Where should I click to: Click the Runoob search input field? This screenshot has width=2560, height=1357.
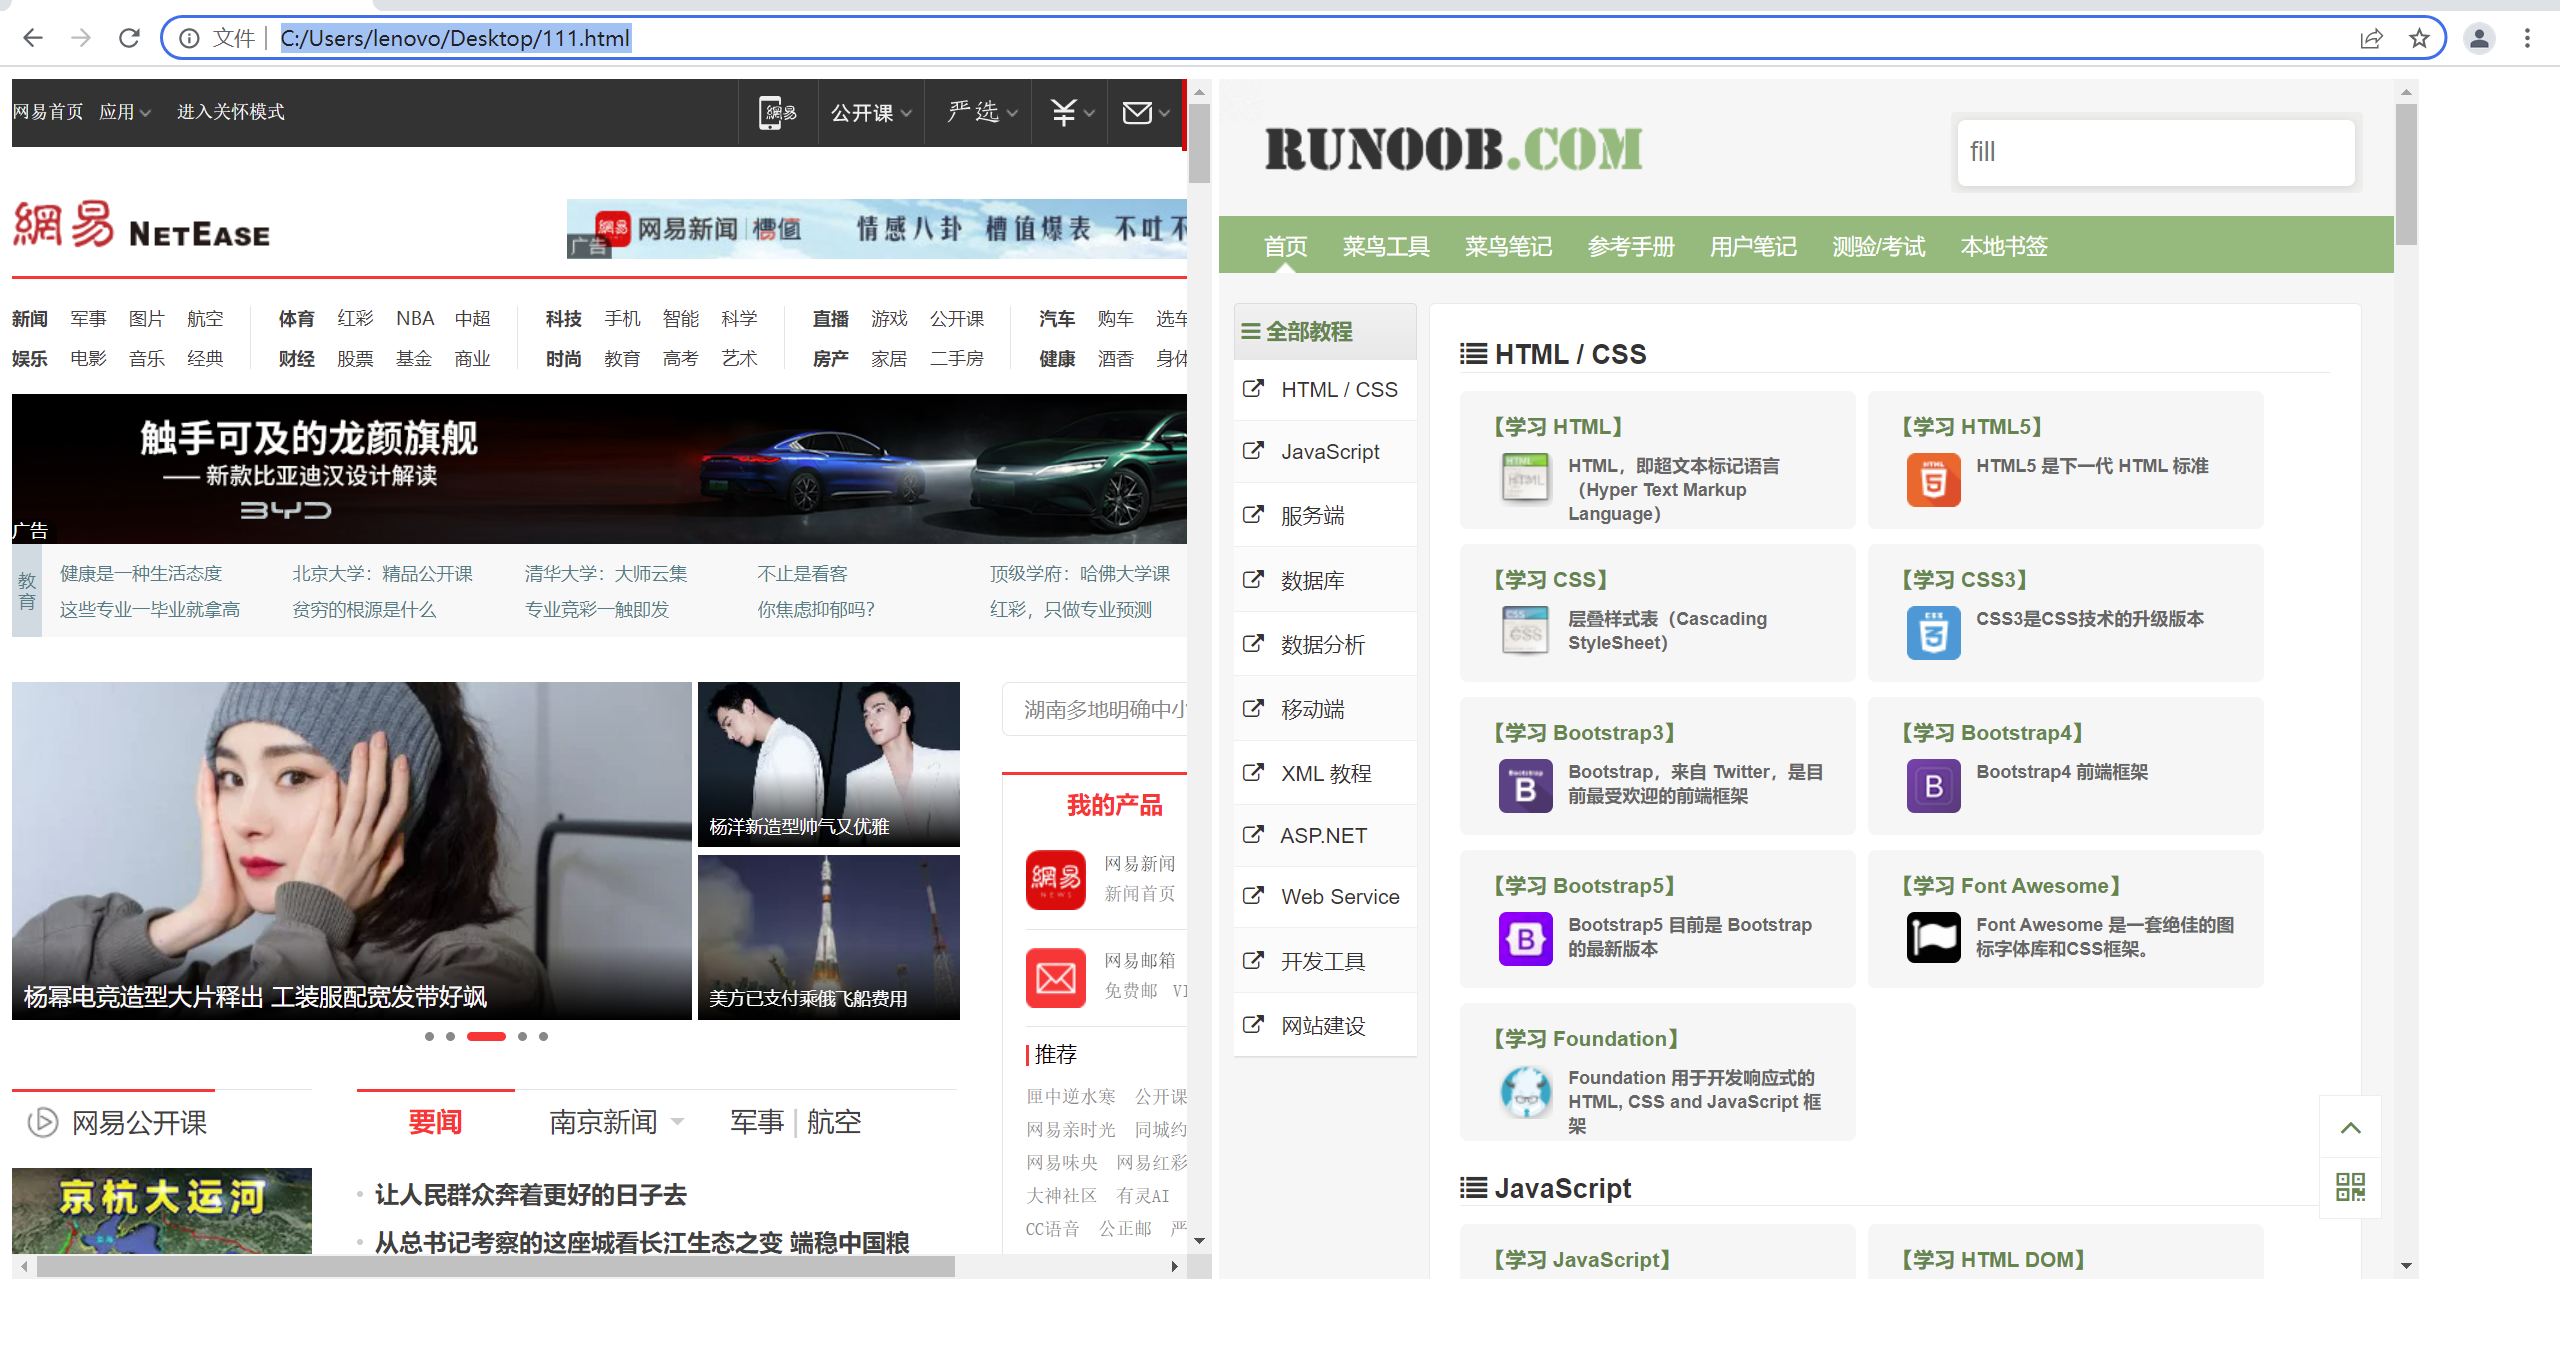pyautogui.click(x=2155, y=152)
